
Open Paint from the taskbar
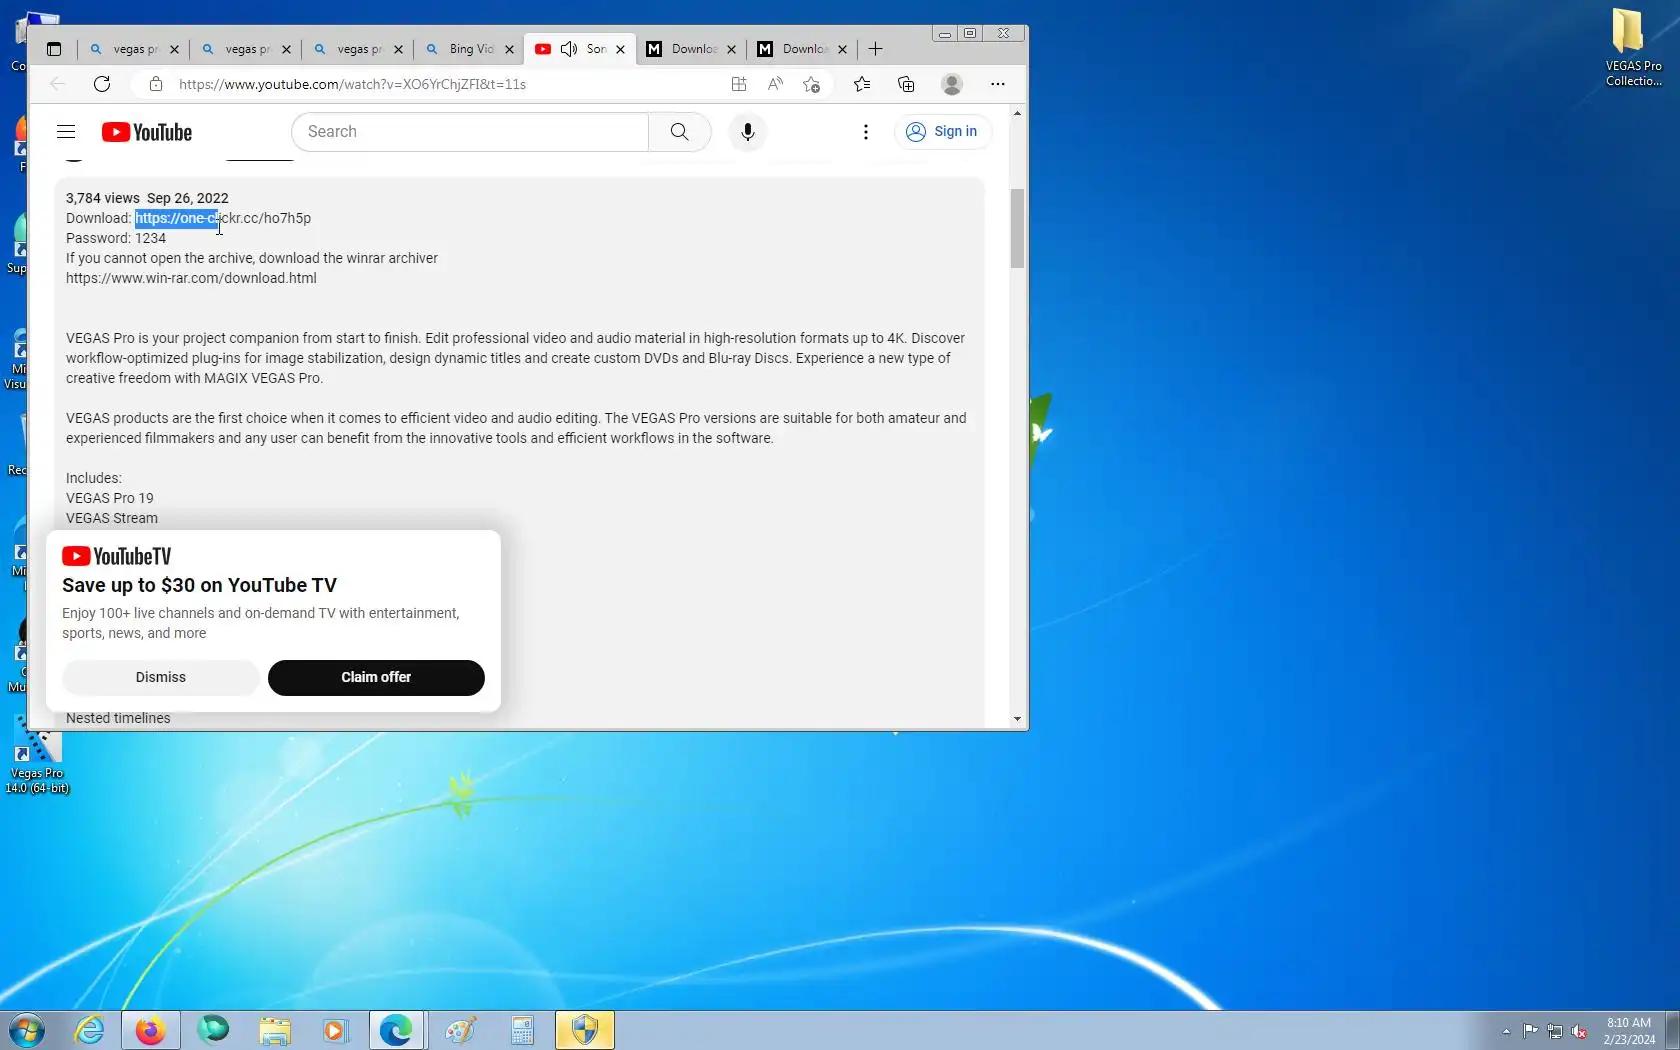coord(460,1030)
